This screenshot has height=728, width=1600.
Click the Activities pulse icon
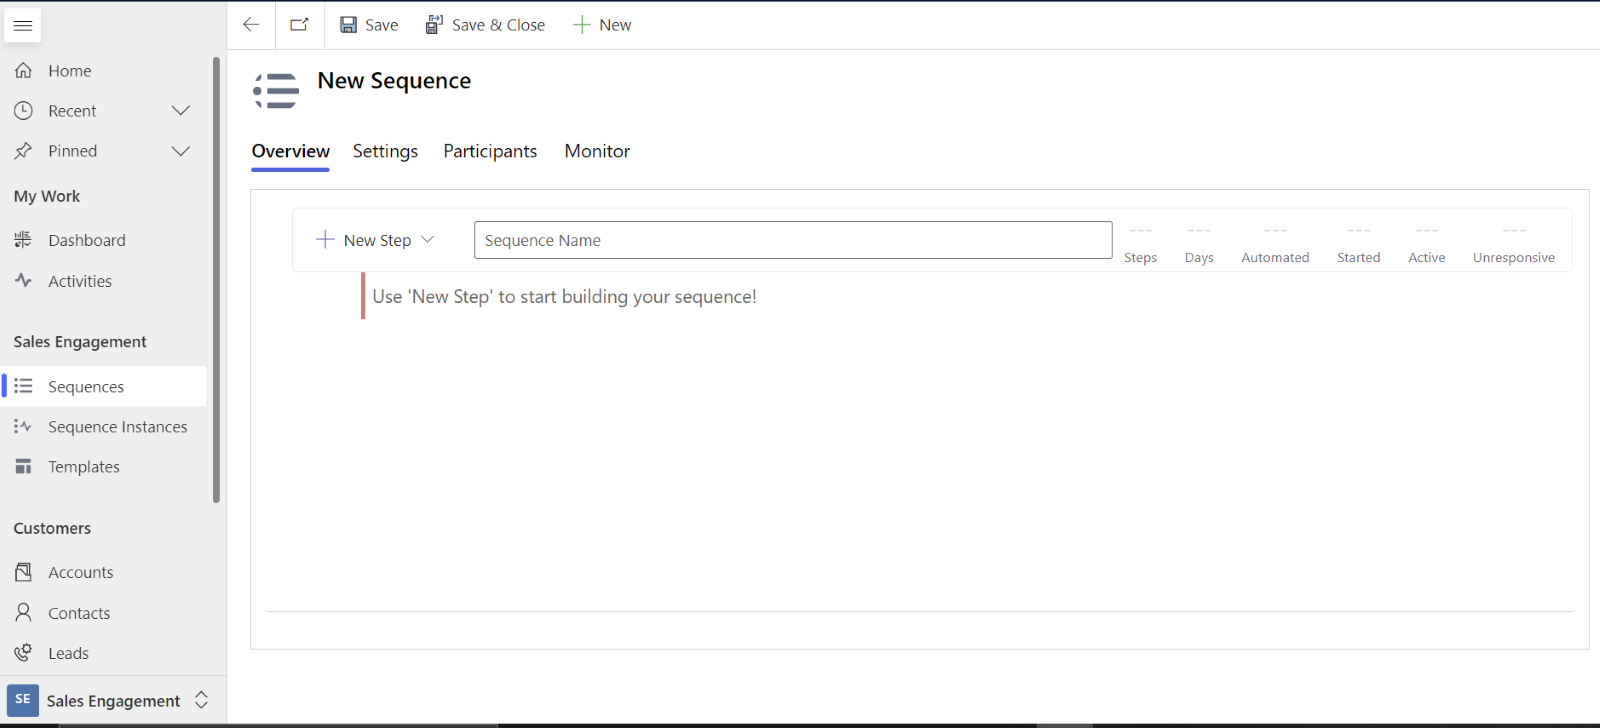click(x=23, y=281)
